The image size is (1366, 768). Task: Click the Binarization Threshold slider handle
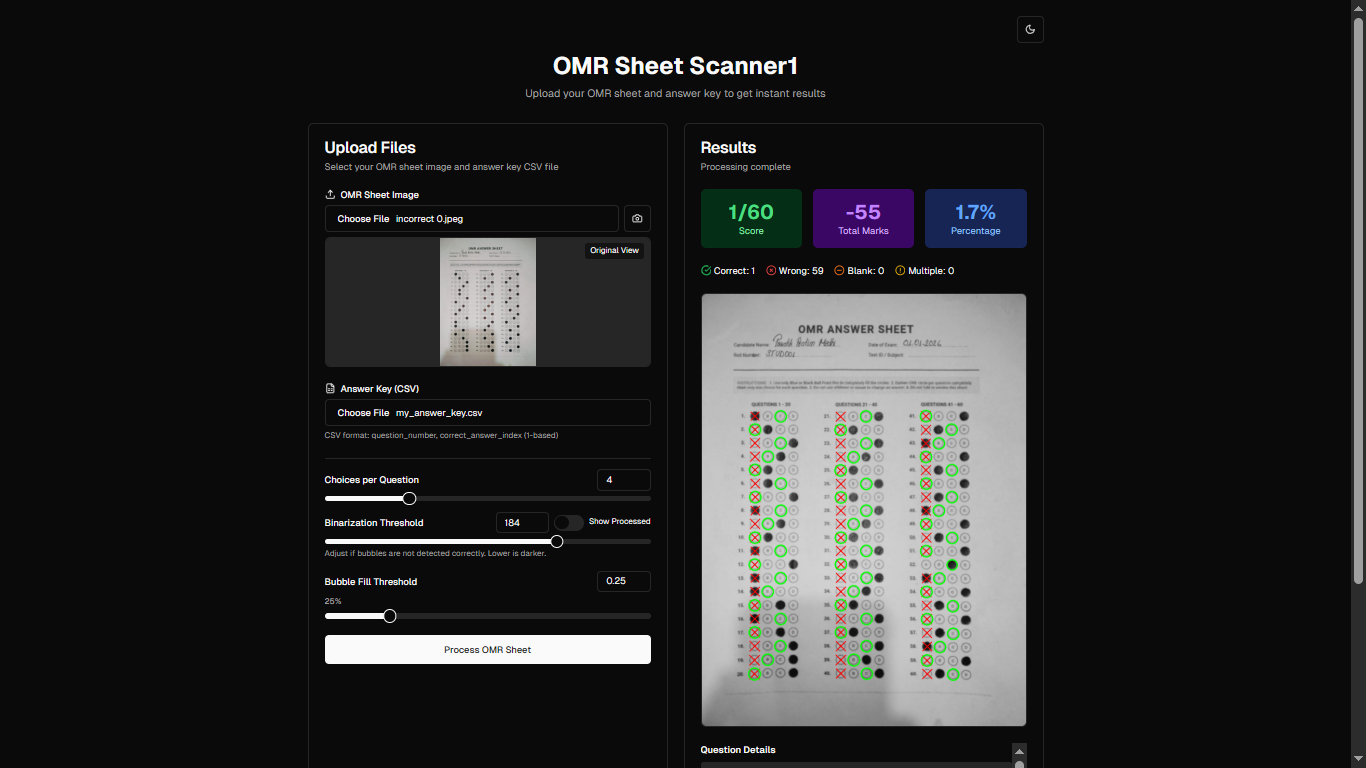[557, 541]
